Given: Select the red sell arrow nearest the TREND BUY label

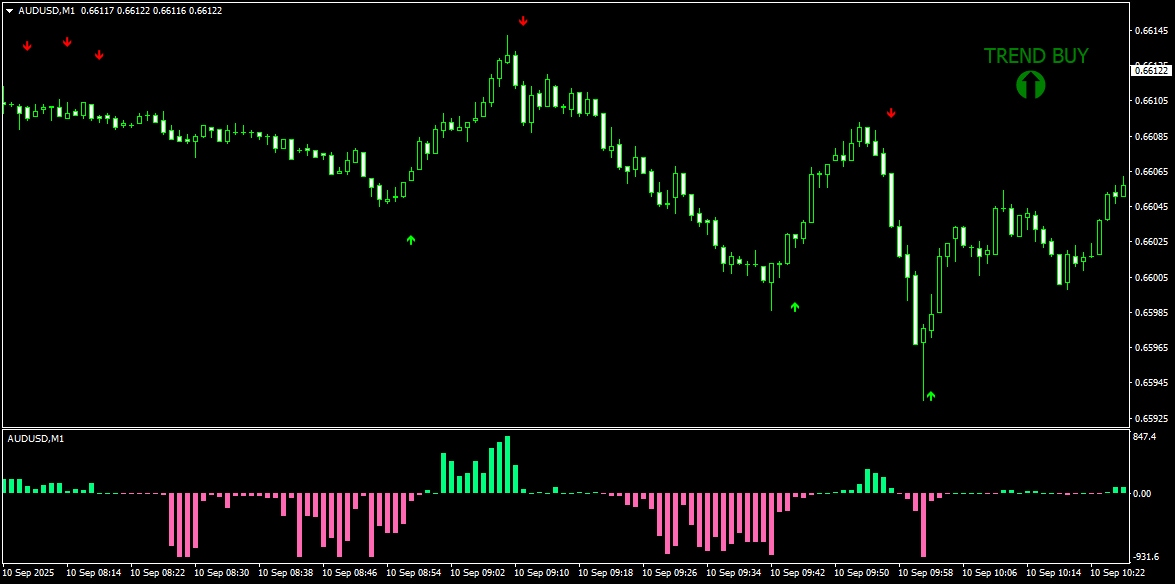Looking at the screenshot, I should 891,113.
